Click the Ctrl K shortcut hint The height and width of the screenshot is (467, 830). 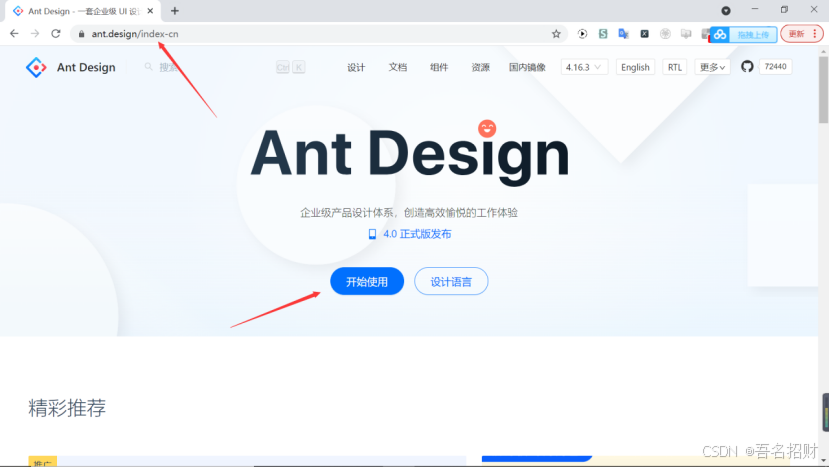(291, 67)
